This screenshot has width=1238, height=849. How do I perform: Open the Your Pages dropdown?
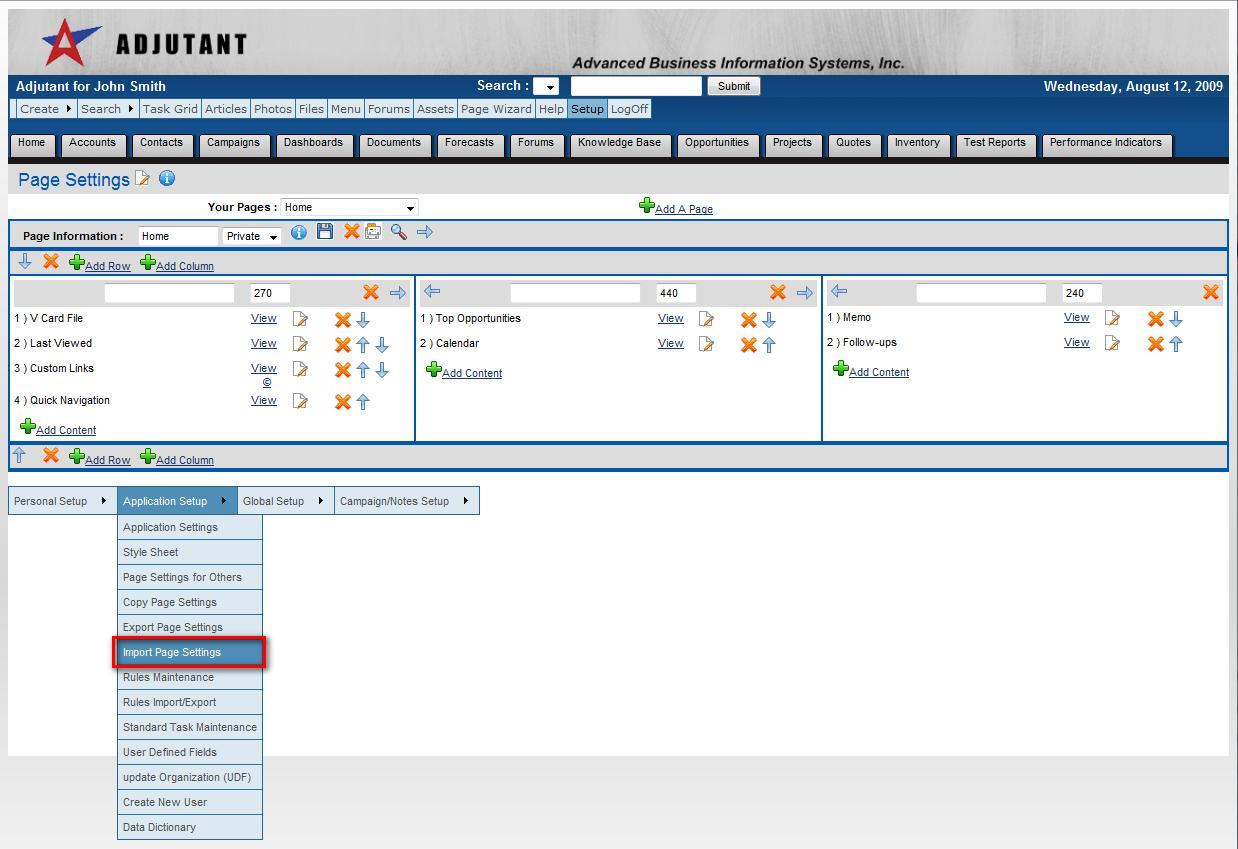click(349, 208)
